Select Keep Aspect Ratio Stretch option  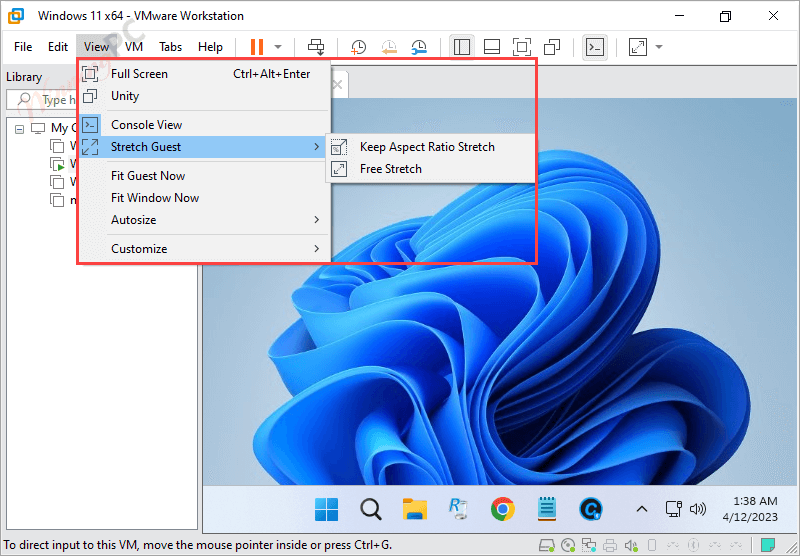pos(430,147)
